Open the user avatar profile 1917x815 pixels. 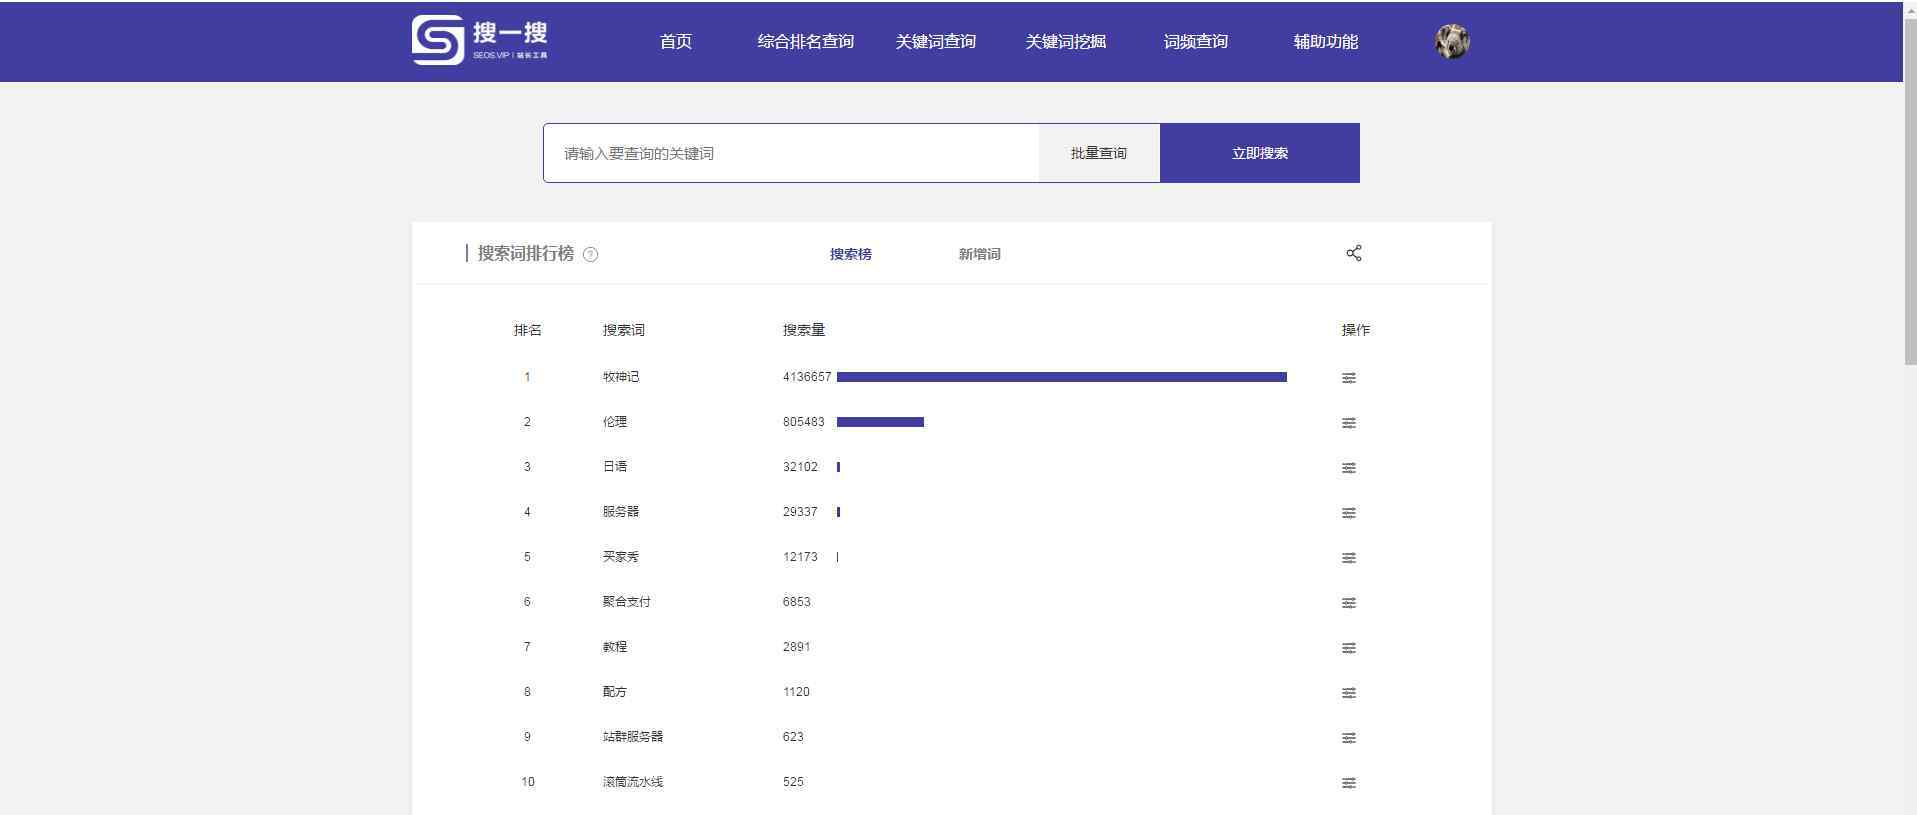pyautogui.click(x=1452, y=41)
